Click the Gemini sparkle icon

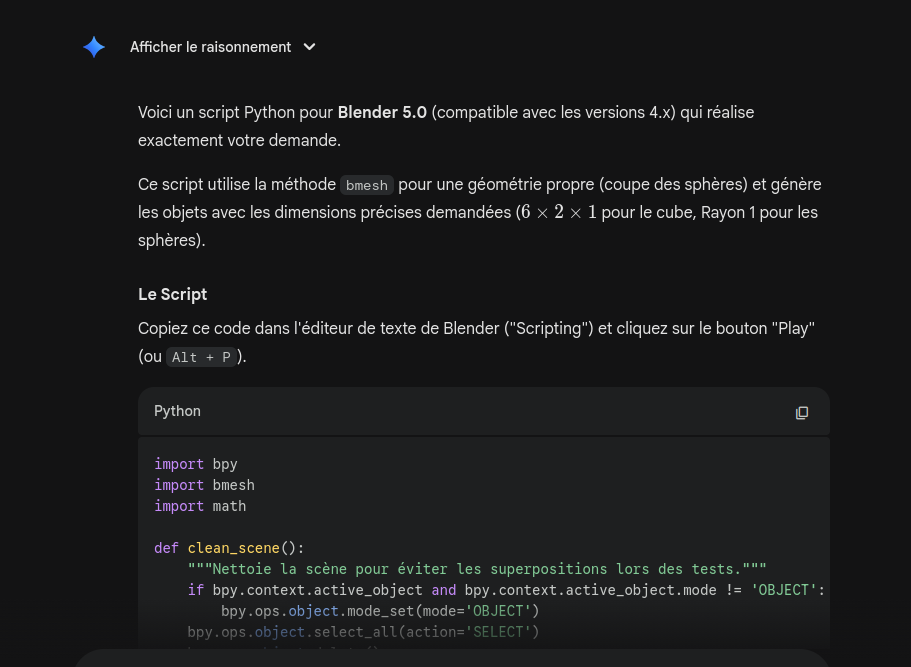pos(94,47)
